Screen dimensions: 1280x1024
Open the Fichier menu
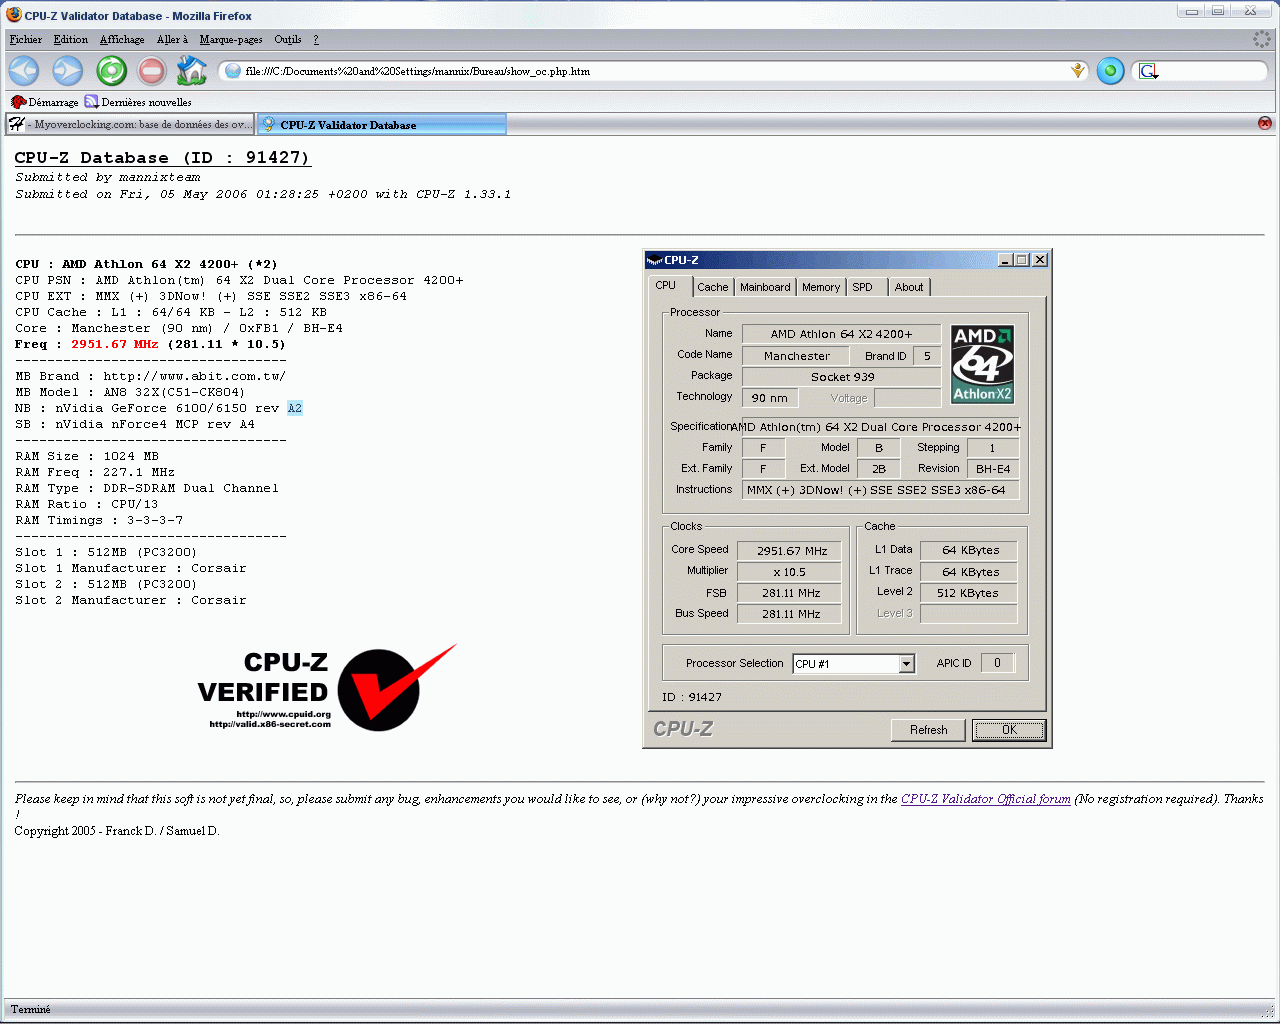[x=26, y=39]
